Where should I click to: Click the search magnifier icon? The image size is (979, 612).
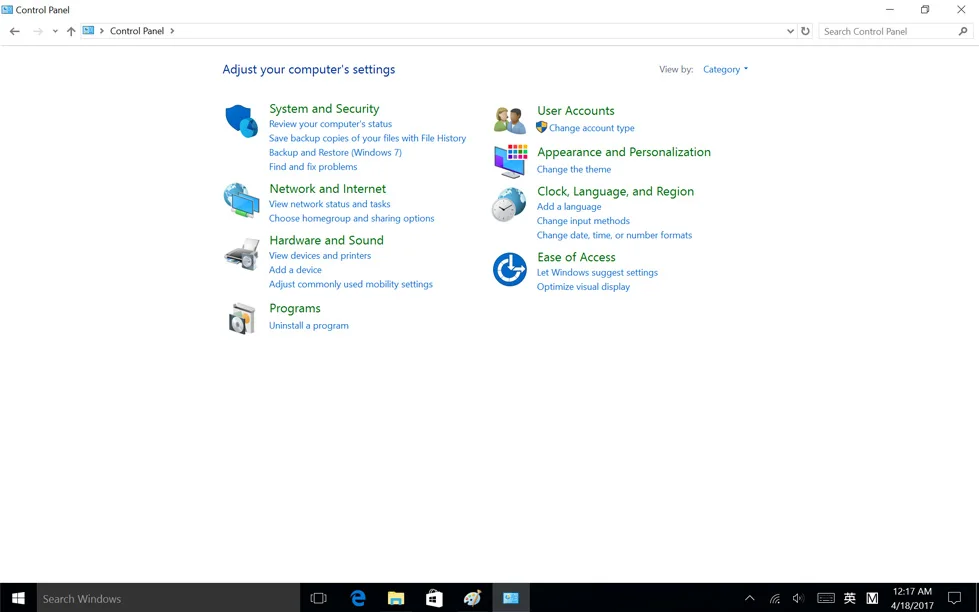(963, 31)
